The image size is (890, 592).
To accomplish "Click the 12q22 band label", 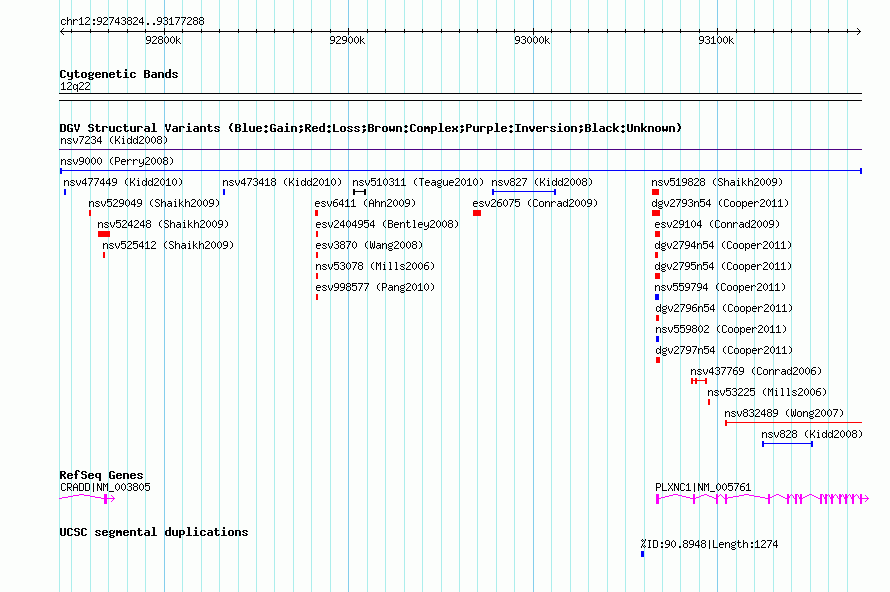I will coord(75,86).
